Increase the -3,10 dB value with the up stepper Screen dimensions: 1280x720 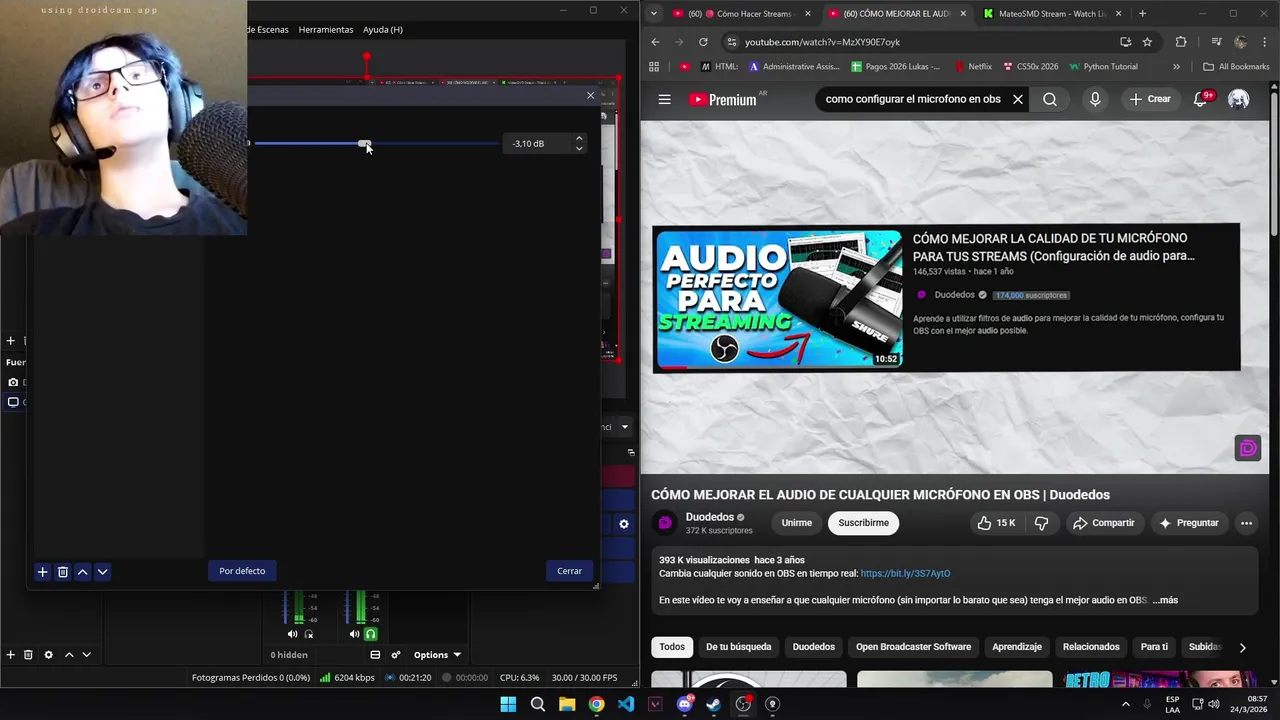579,139
